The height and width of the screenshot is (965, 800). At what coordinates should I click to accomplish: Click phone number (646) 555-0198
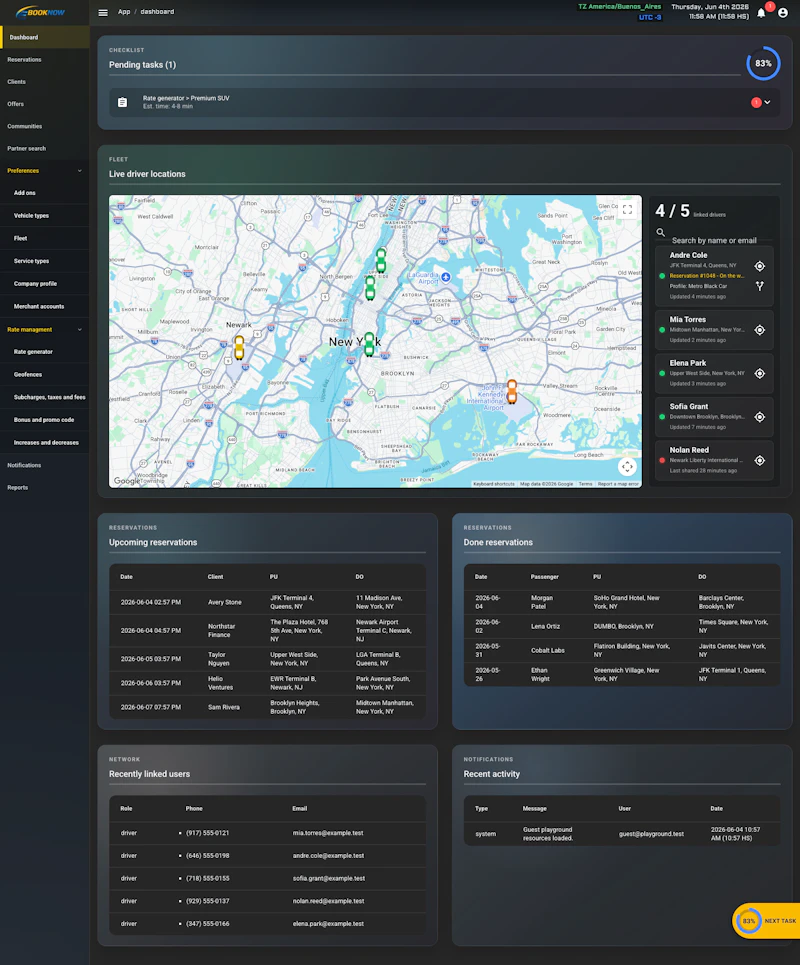[207, 855]
